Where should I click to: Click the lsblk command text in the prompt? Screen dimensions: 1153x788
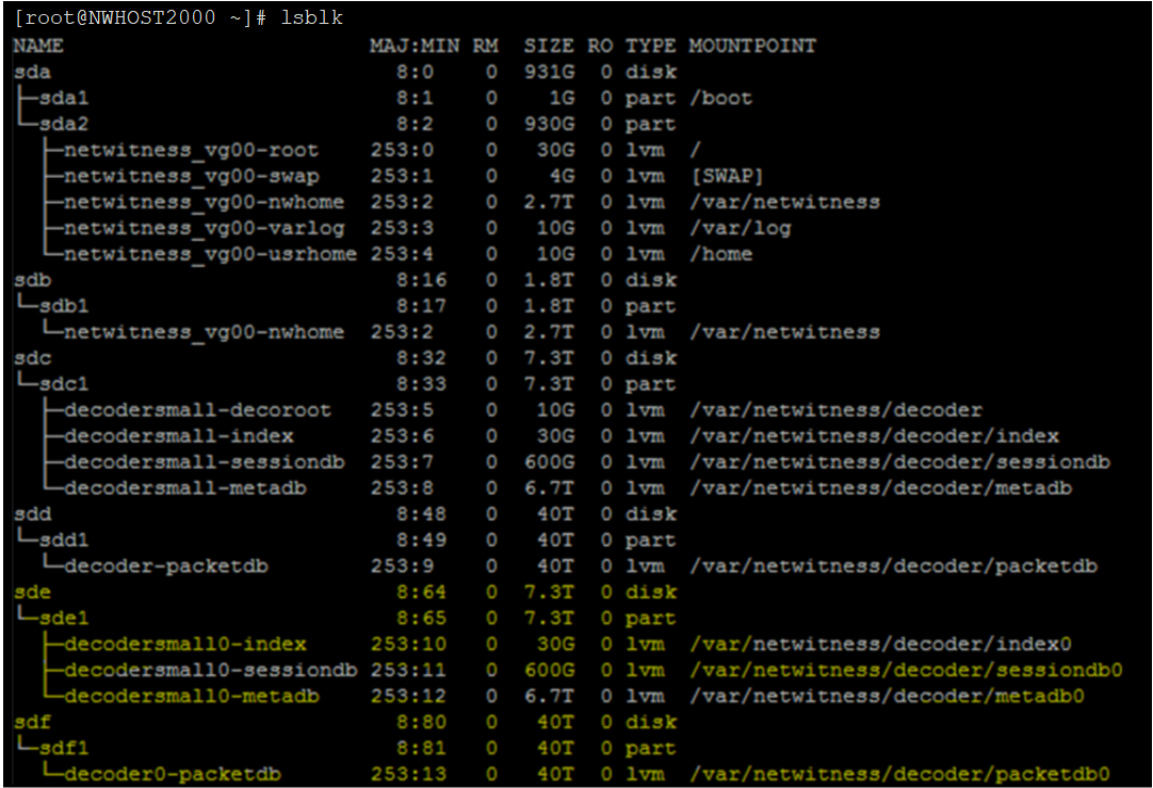(310, 17)
